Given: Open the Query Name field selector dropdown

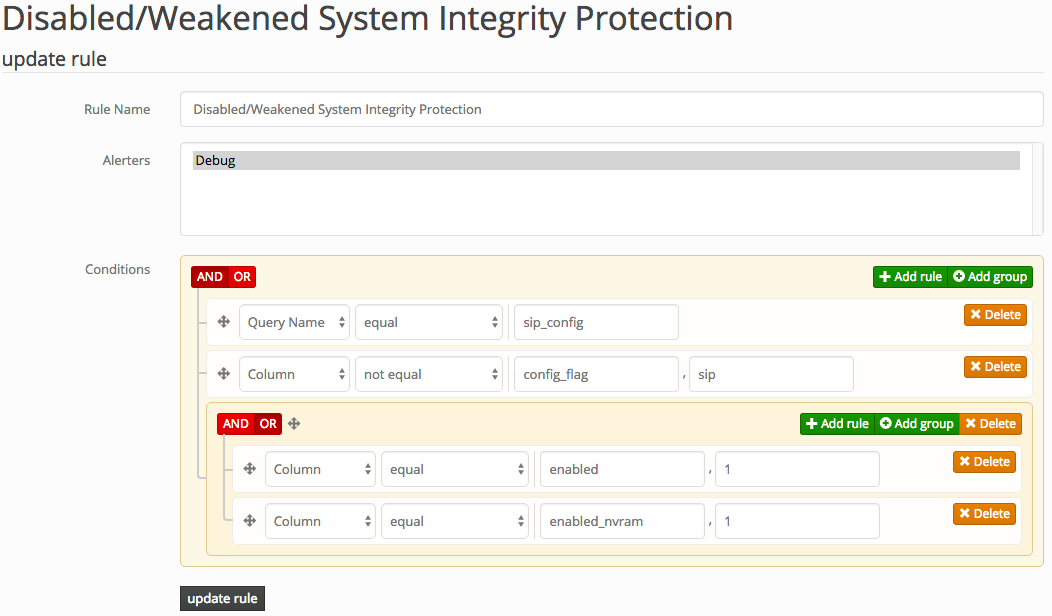Looking at the screenshot, I should point(294,321).
